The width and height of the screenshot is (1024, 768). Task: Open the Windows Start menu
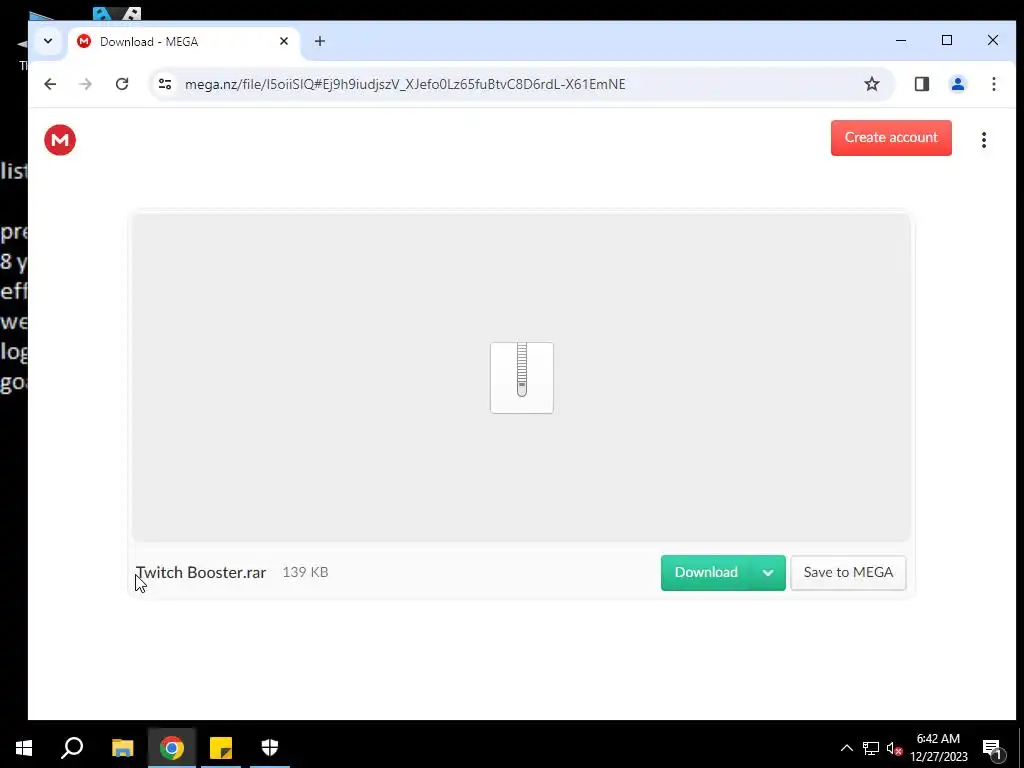[x=24, y=748]
